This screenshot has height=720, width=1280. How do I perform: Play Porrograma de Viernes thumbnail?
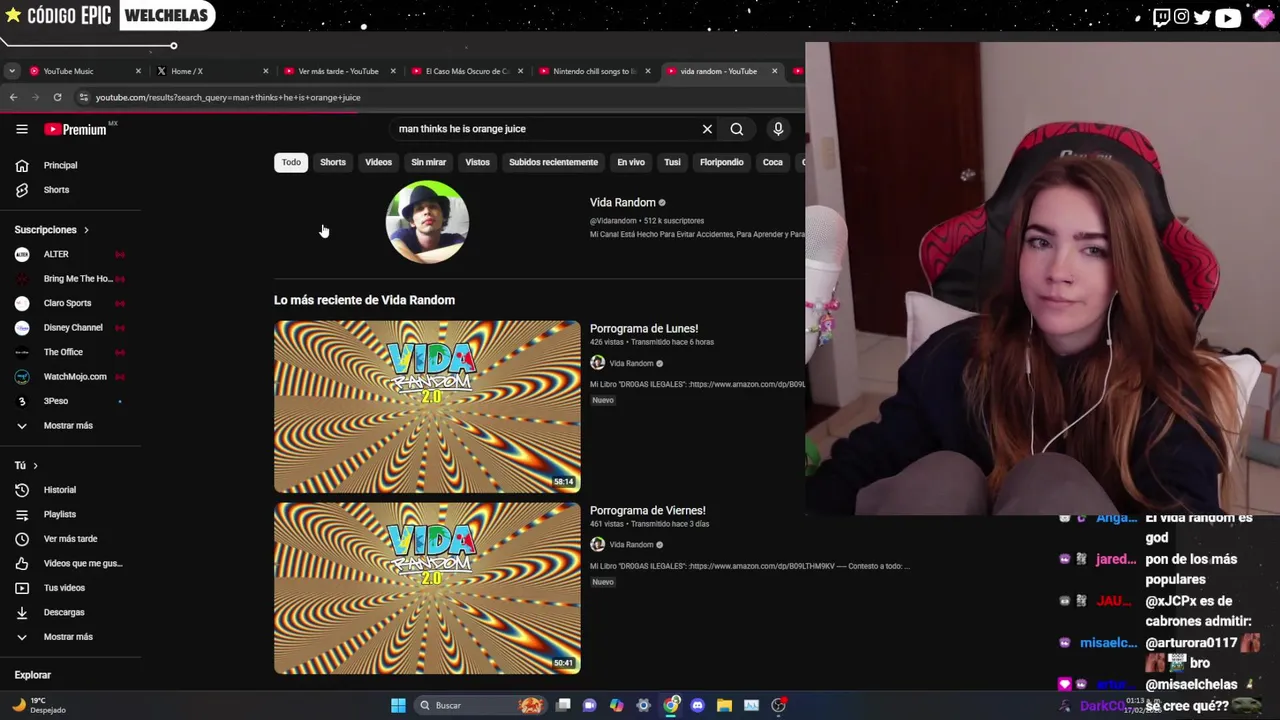coord(427,588)
